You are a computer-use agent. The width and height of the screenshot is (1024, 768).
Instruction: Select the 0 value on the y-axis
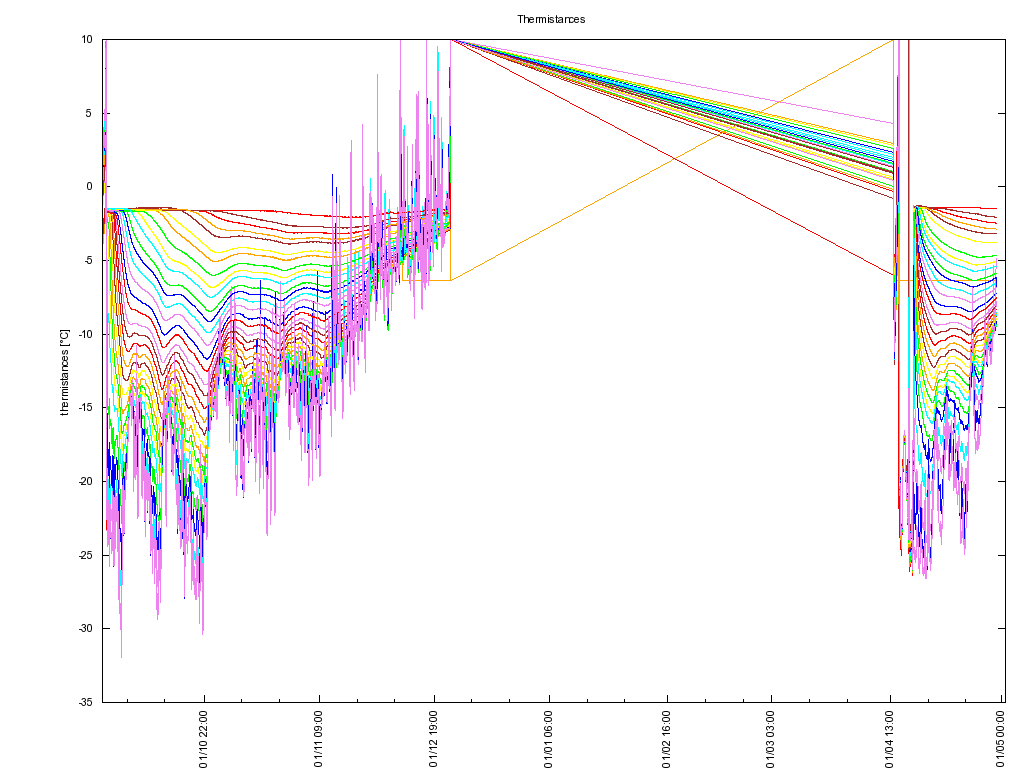[89, 186]
